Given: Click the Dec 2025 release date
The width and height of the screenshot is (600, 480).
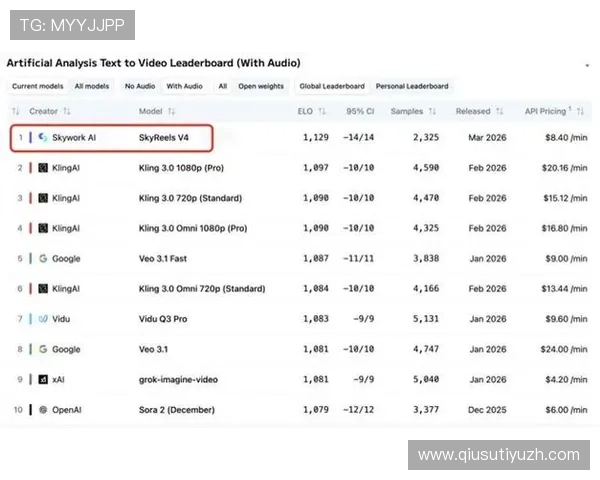Looking at the screenshot, I should coord(487,410).
